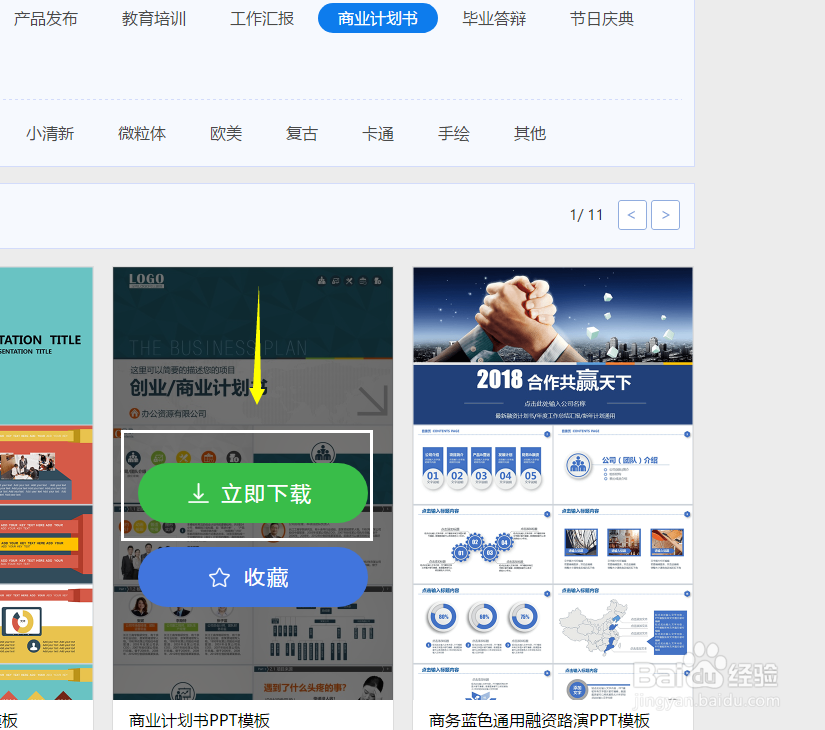Select the 教育培训 category tab
Screen dimensions: 825x730
(x=154, y=19)
